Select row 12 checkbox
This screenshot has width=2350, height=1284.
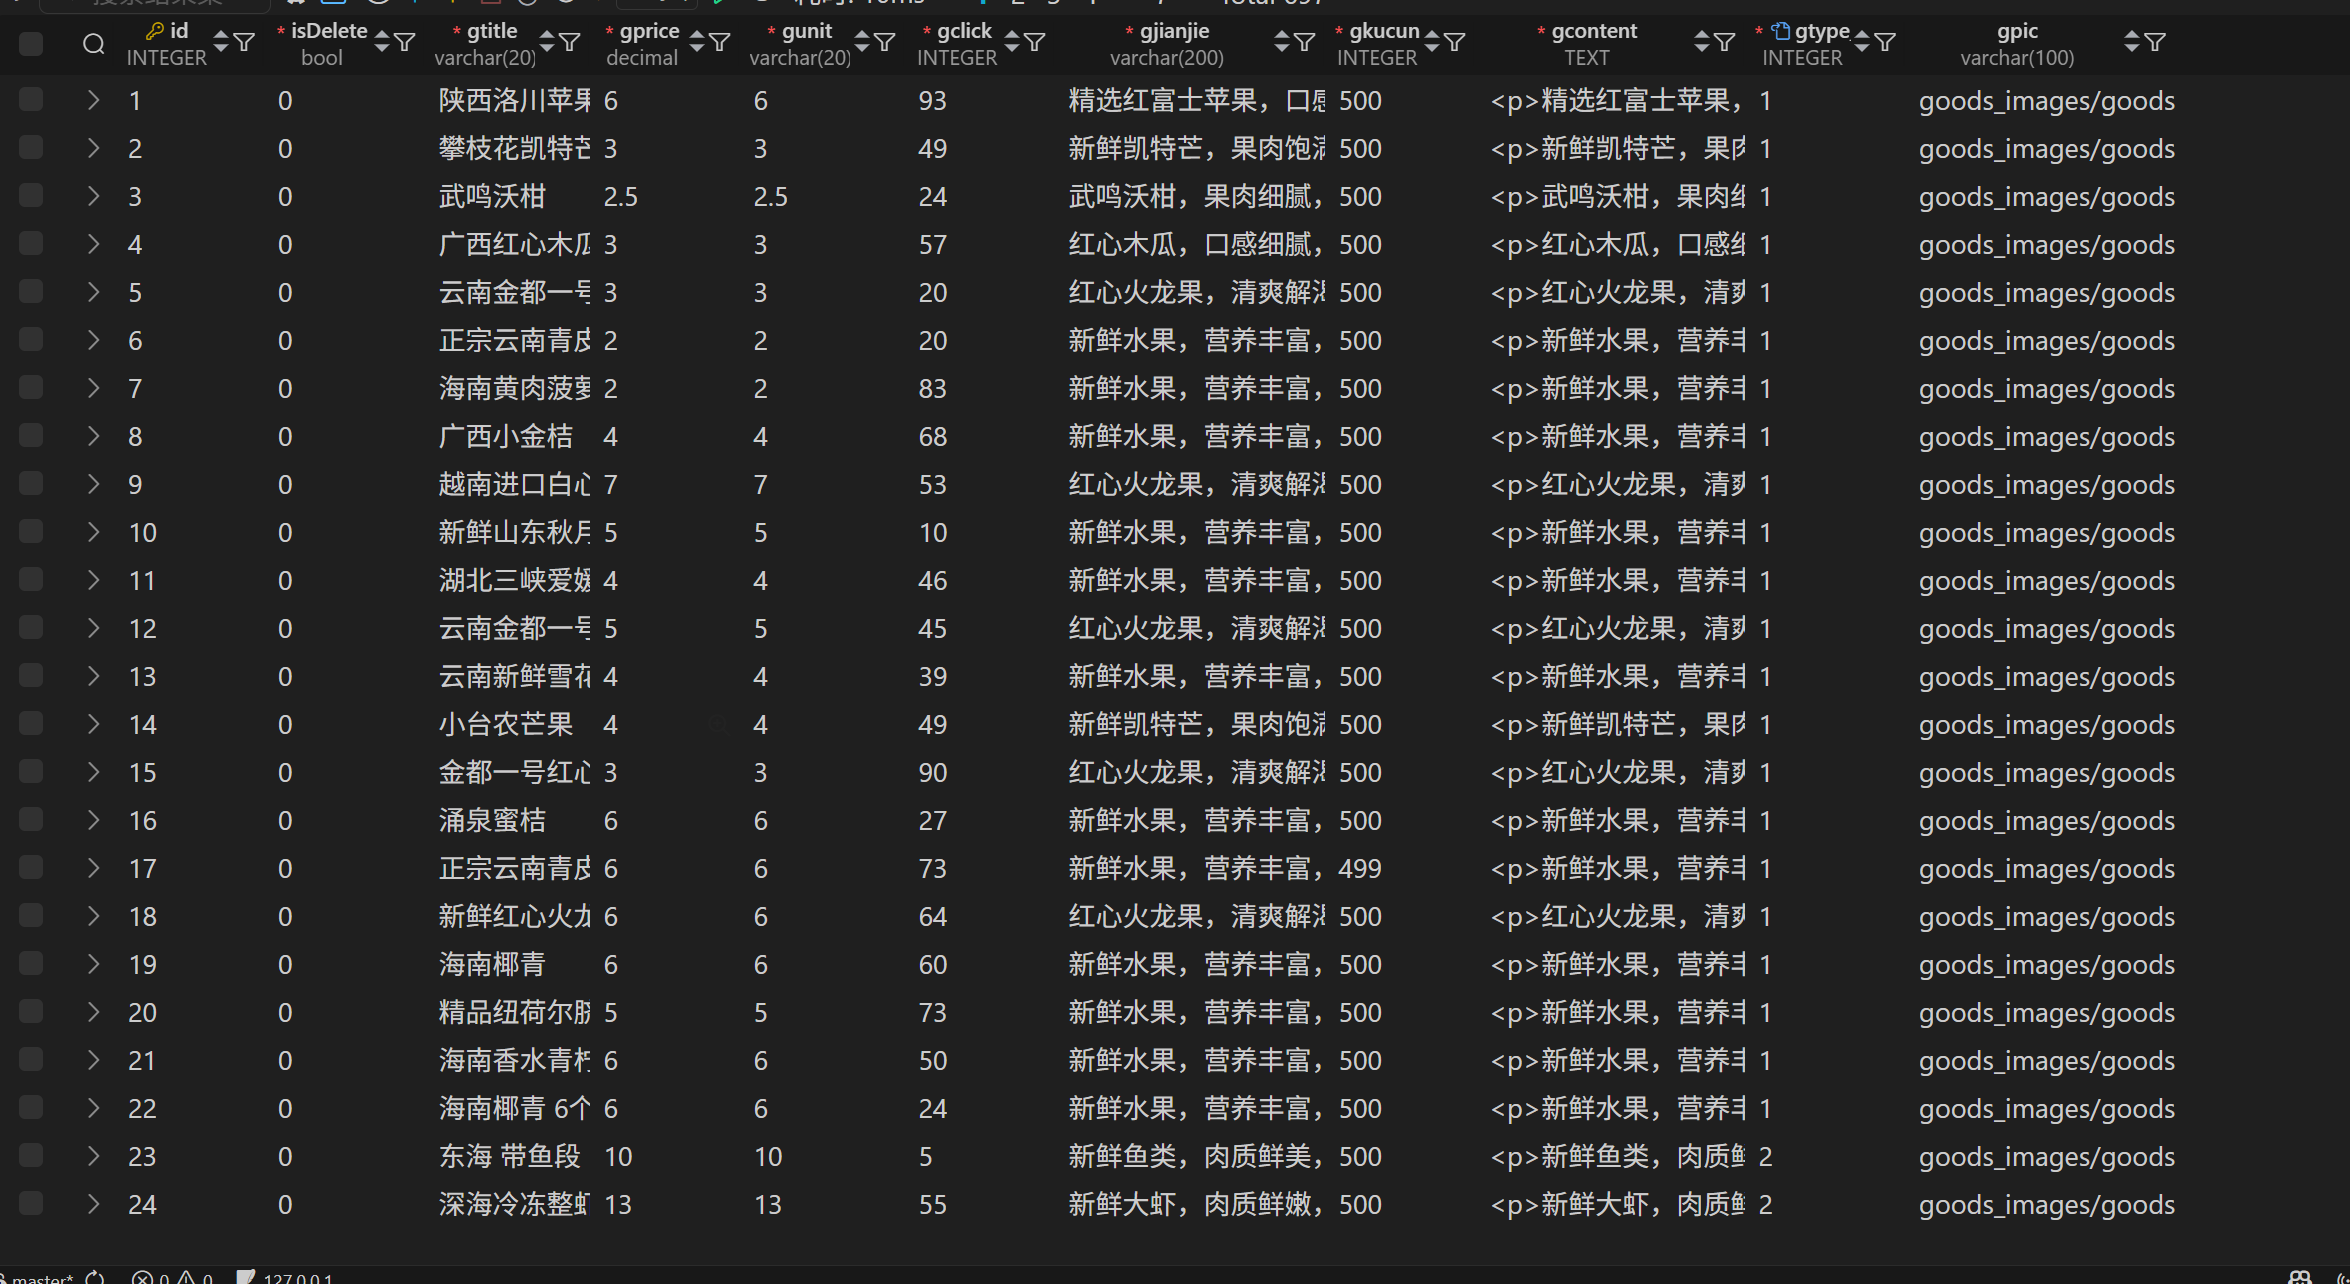pos(31,627)
